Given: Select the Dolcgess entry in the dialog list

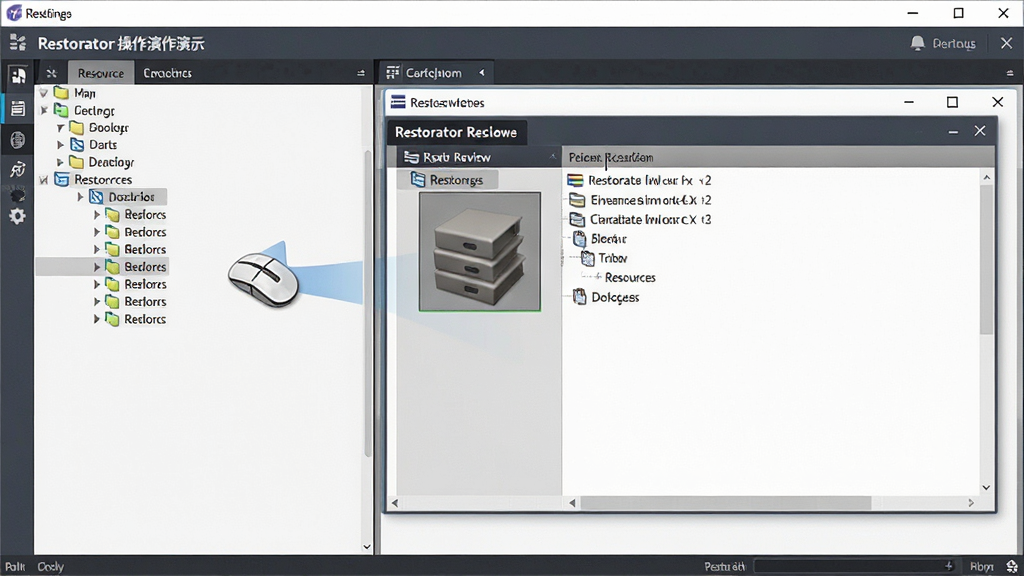Looking at the screenshot, I should click(x=615, y=297).
